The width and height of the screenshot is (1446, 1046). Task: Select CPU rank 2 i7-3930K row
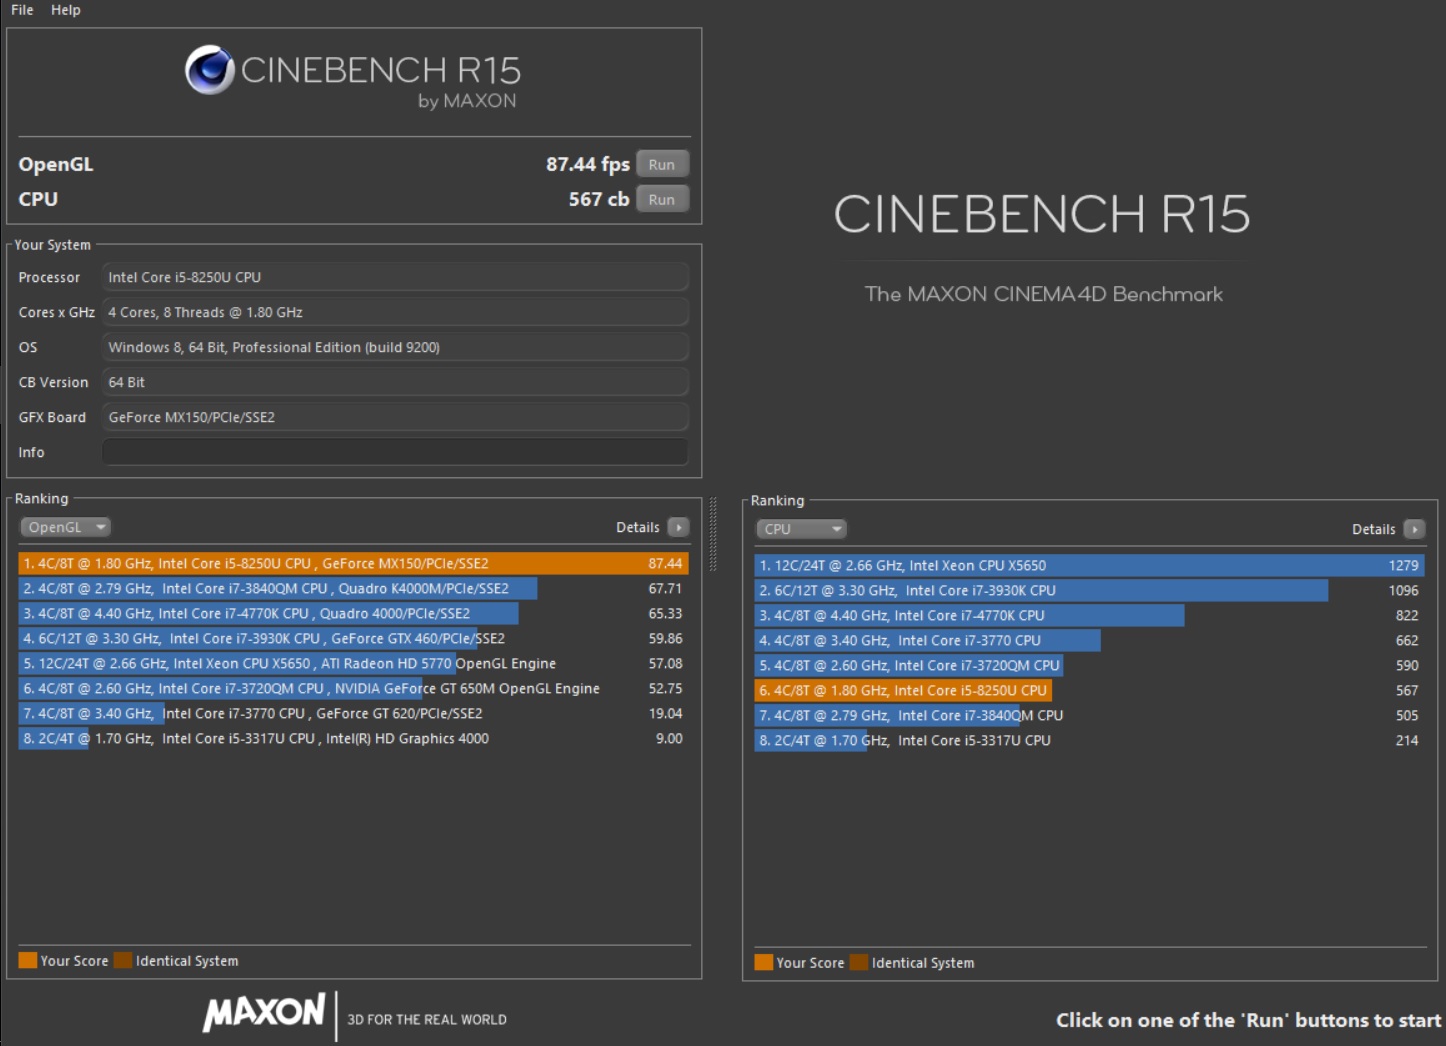pyautogui.click(x=1089, y=590)
